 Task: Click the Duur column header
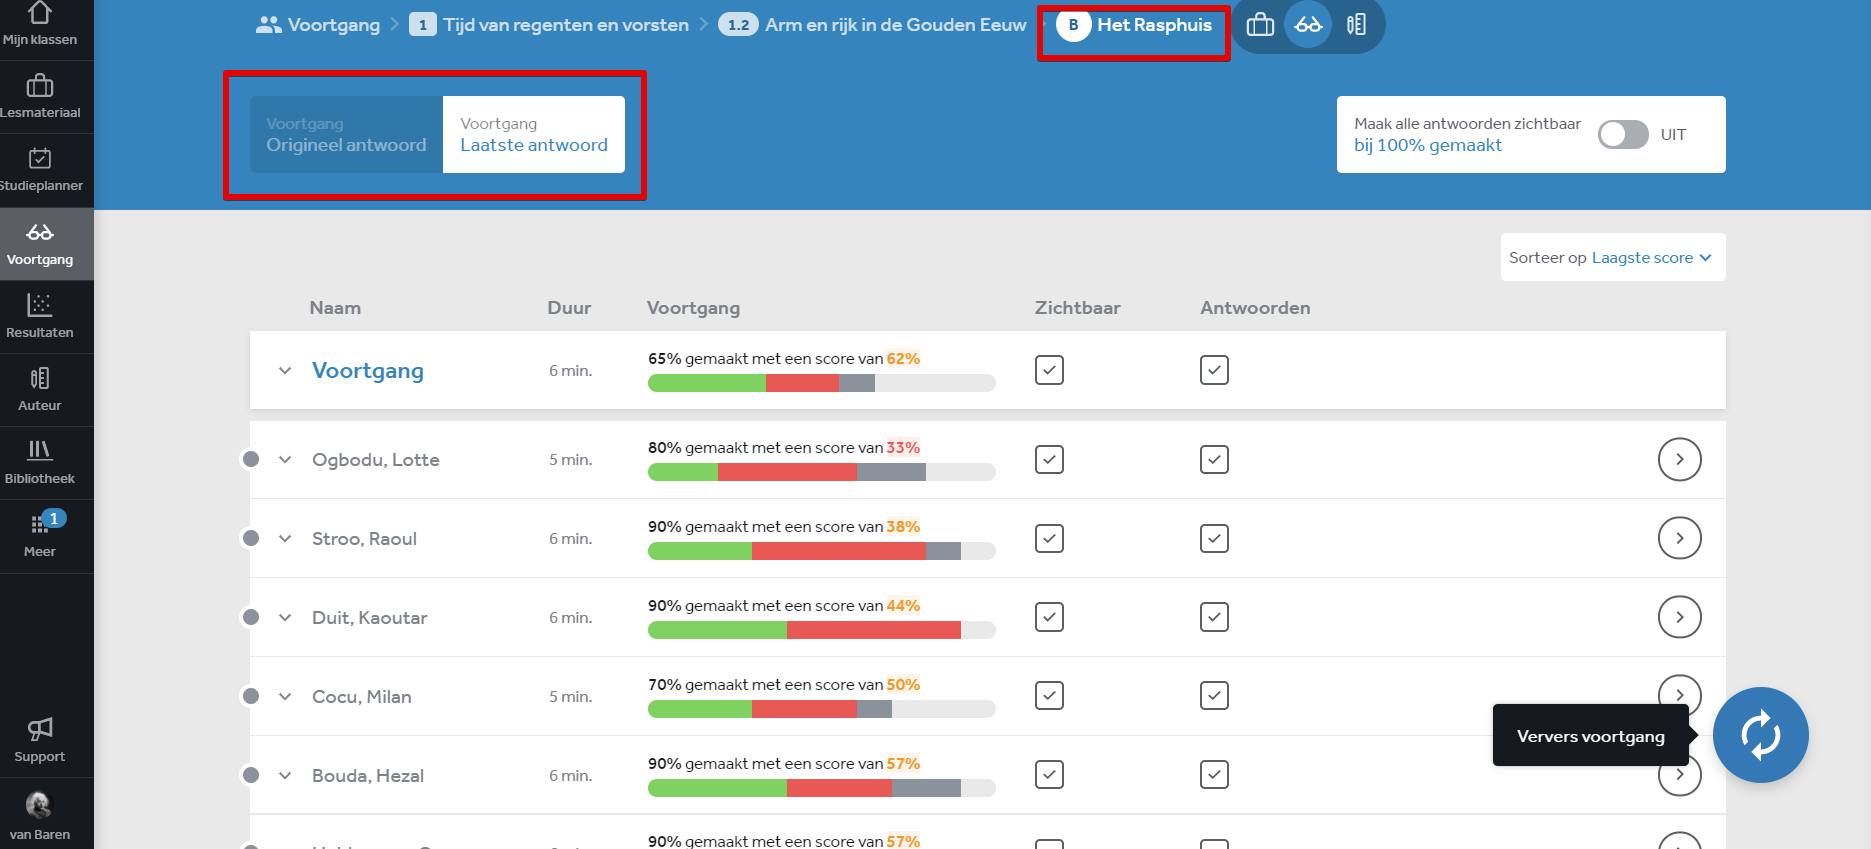click(569, 308)
